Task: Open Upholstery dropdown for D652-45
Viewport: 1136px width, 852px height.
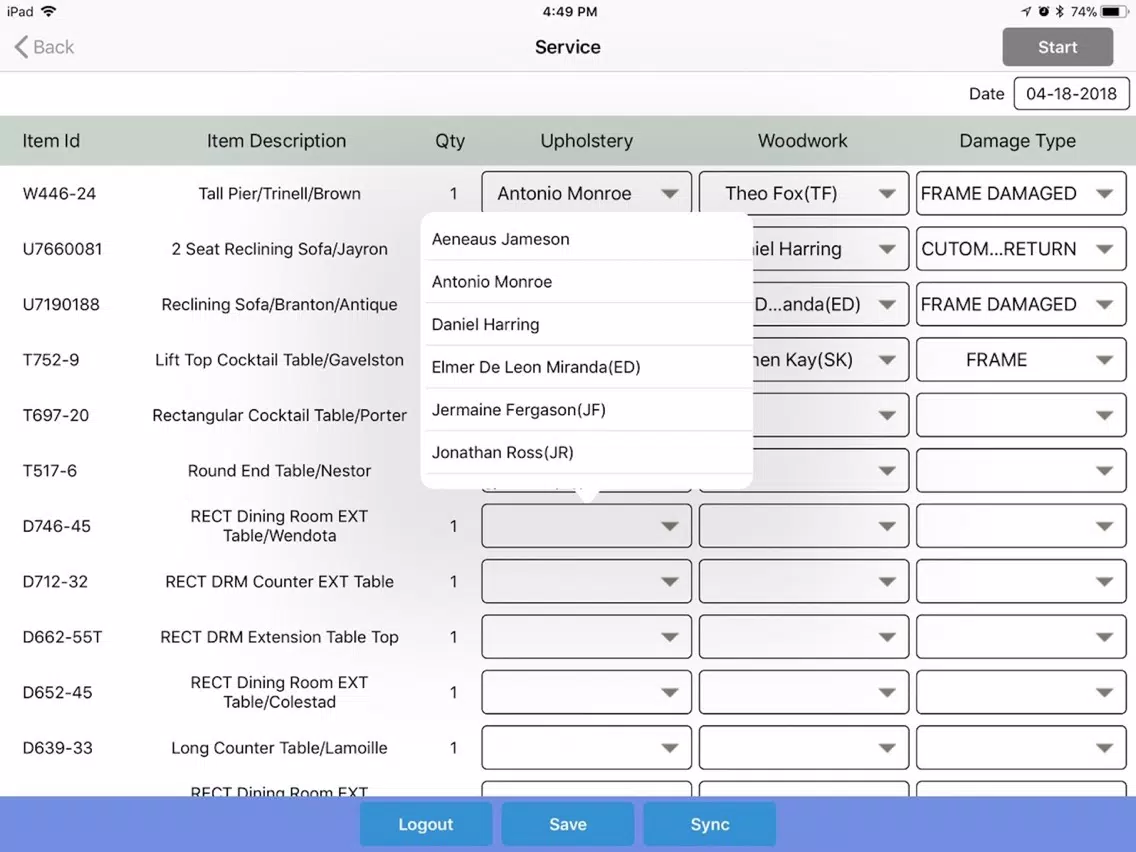Action: [586, 693]
